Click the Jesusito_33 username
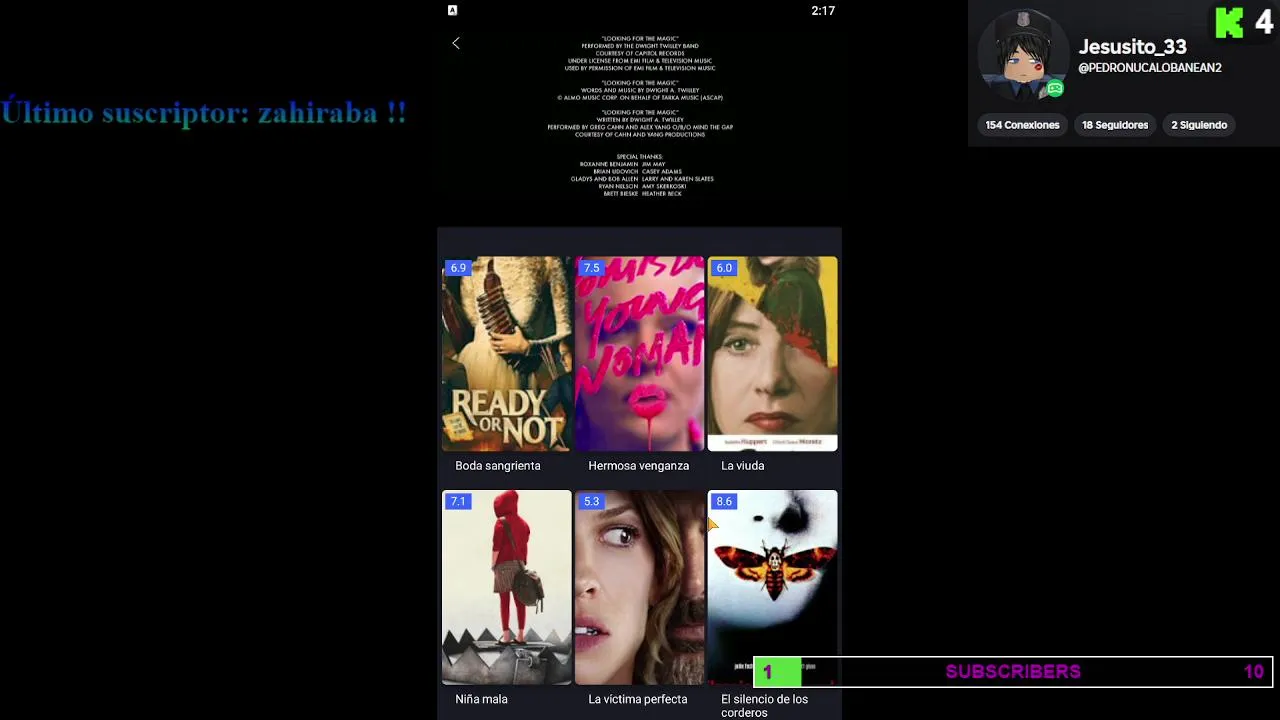Viewport: 1280px width, 720px height. pyautogui.click(x=1132, y=47)
